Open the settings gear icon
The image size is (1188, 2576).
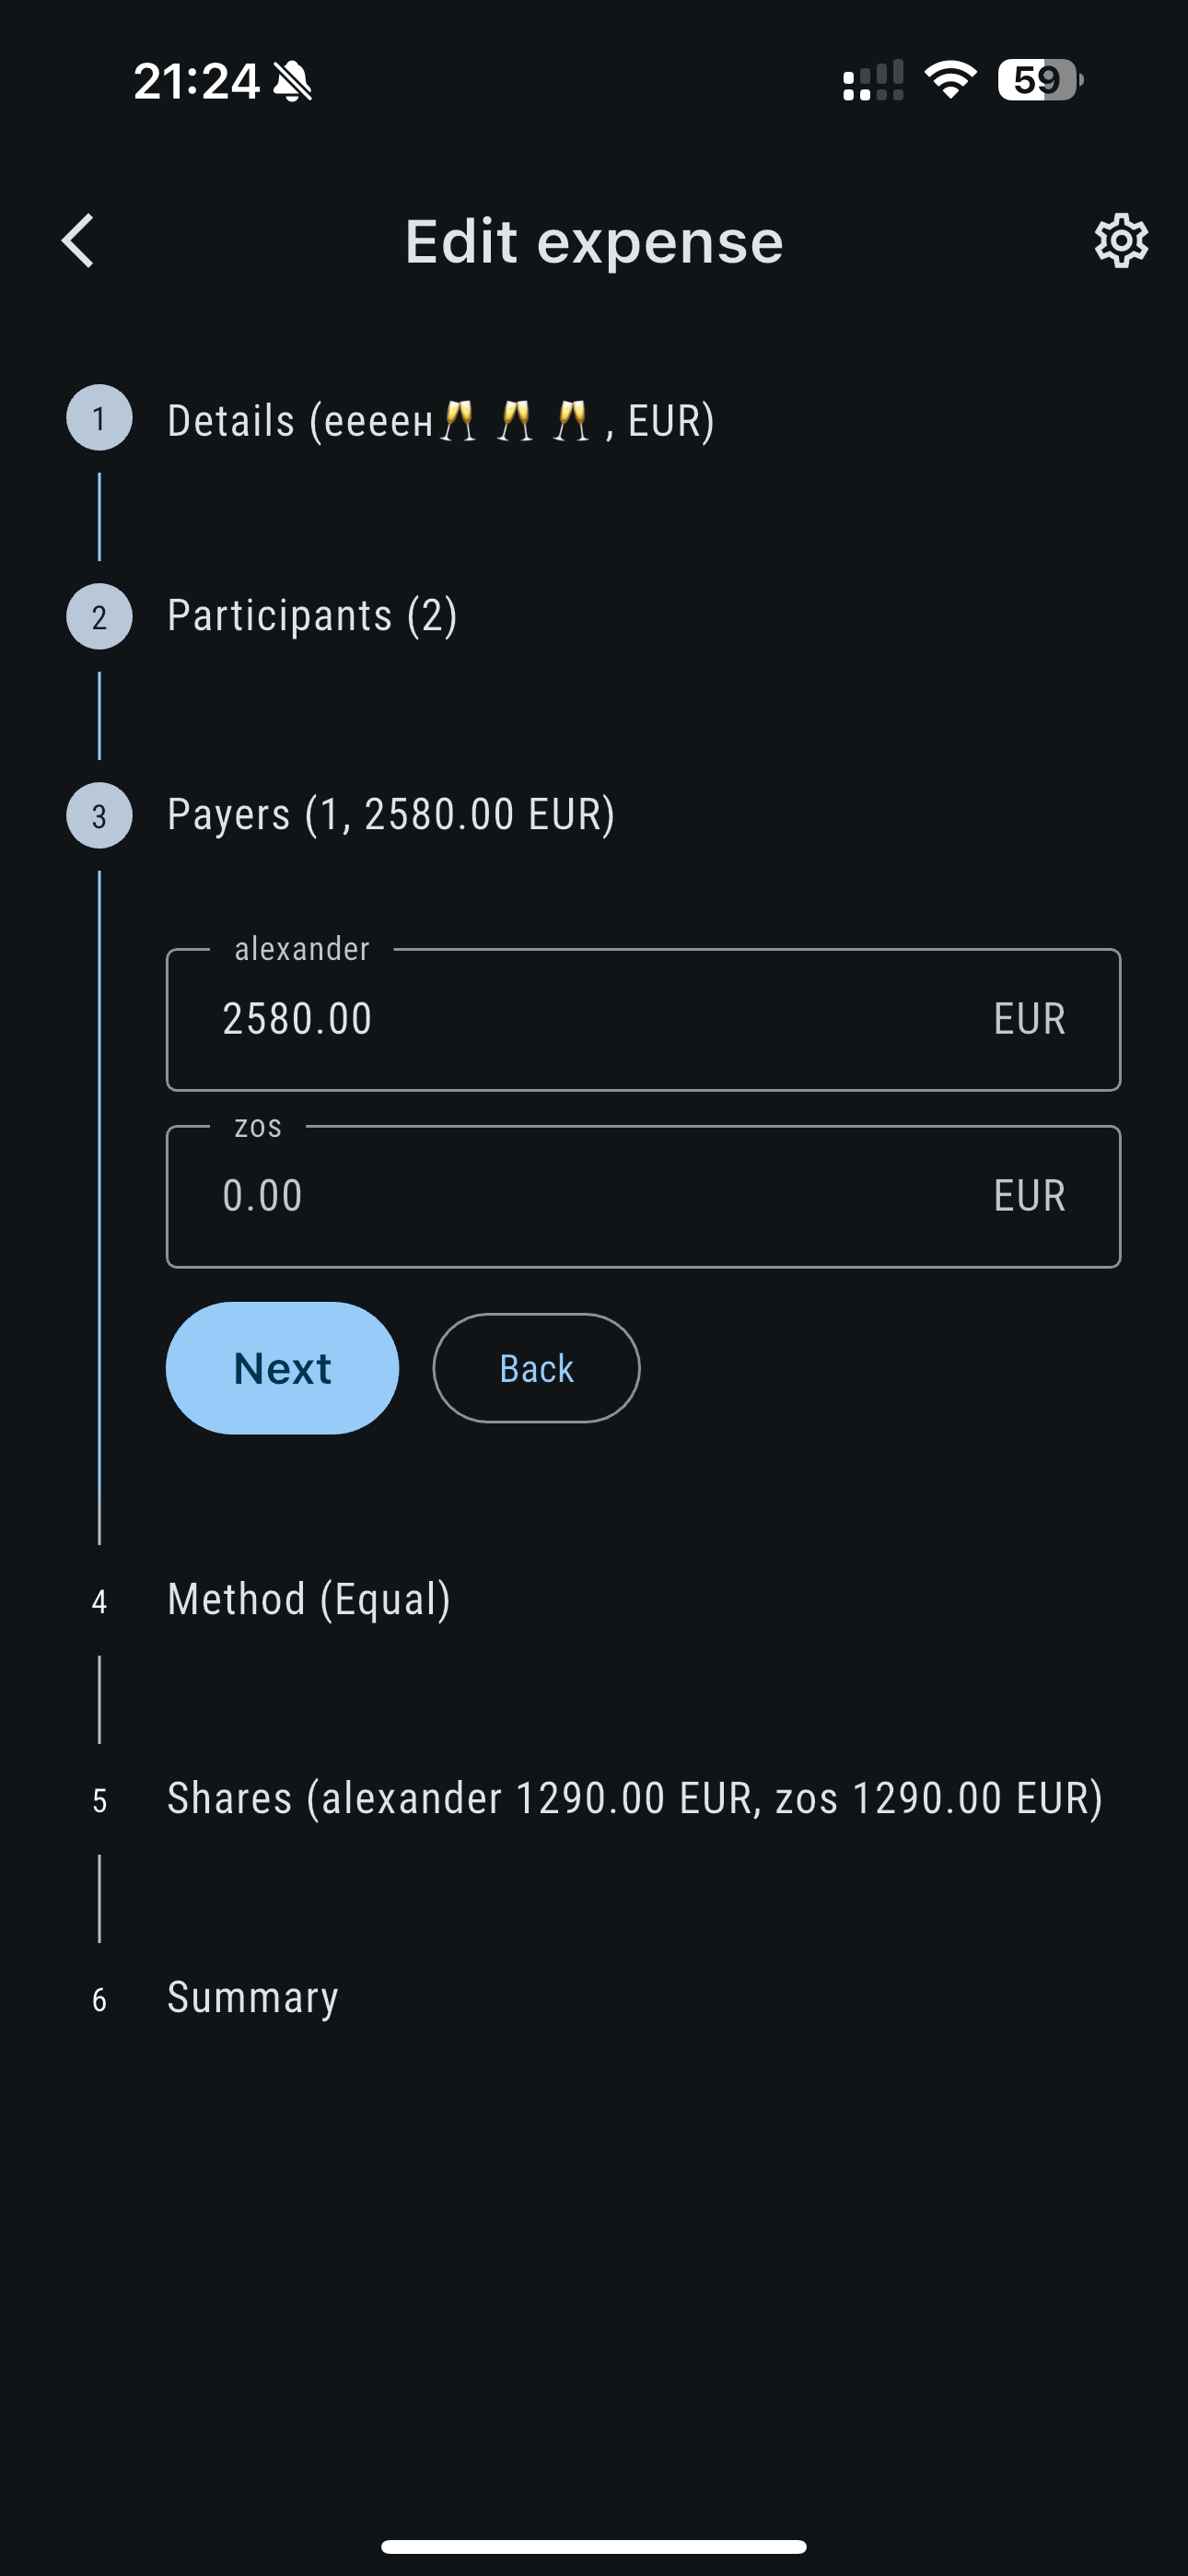click(1120, 241)
